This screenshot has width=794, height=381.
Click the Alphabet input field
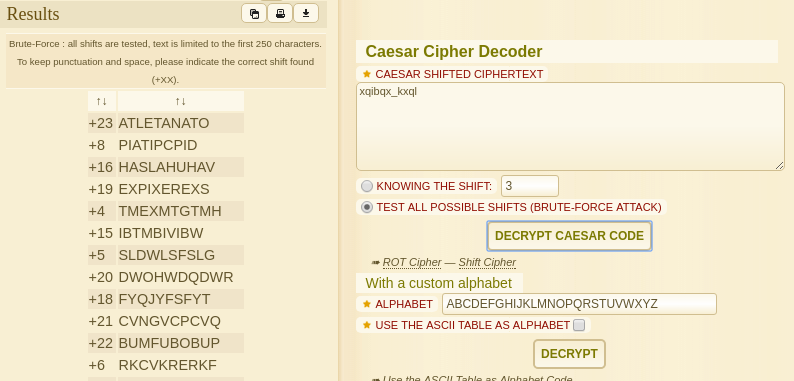click(579, 304)
